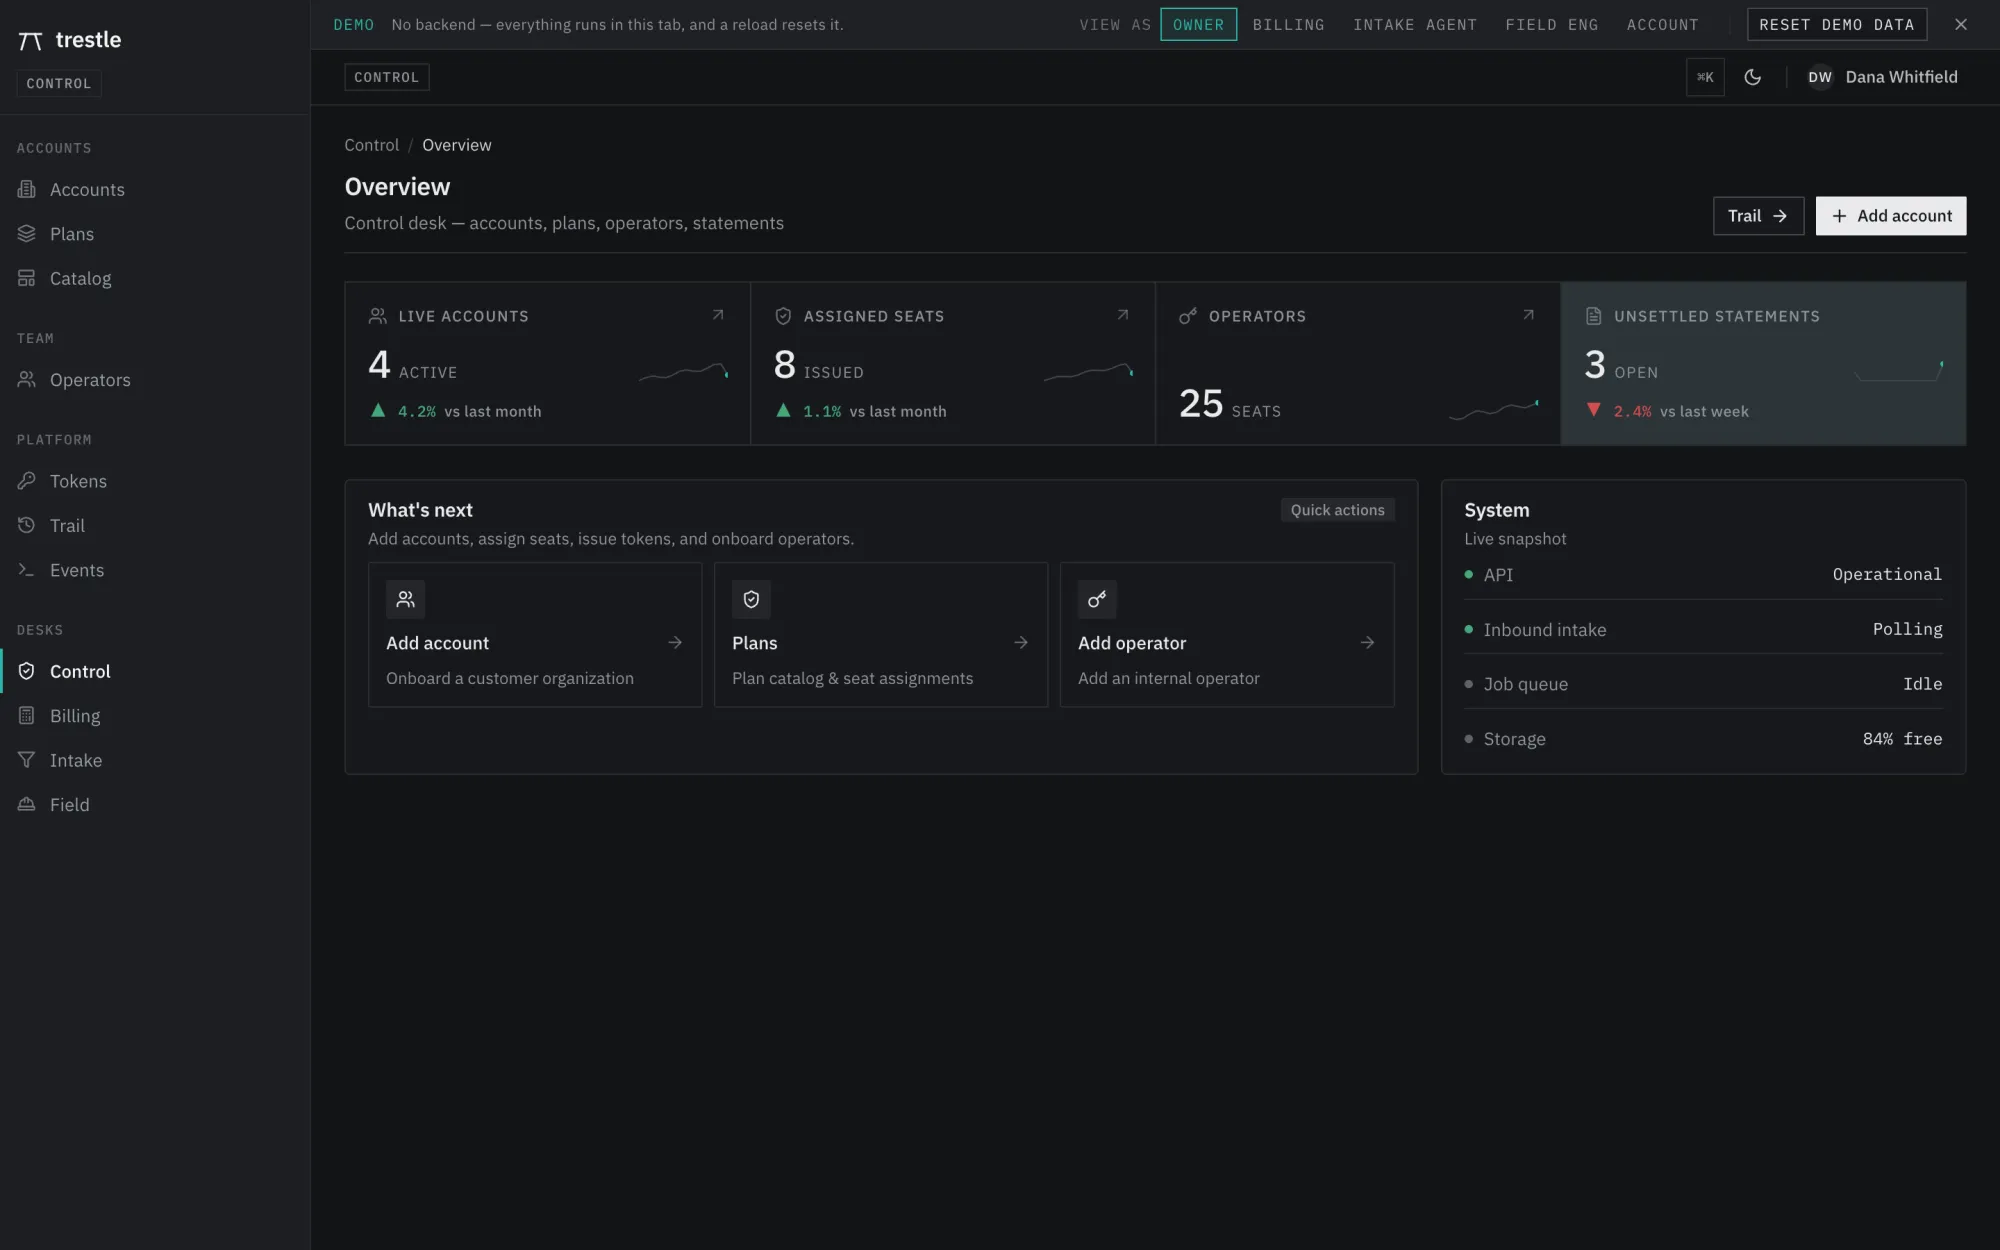Click the Trail button in header
Screen dimensions: 2000x1250
1758,216
